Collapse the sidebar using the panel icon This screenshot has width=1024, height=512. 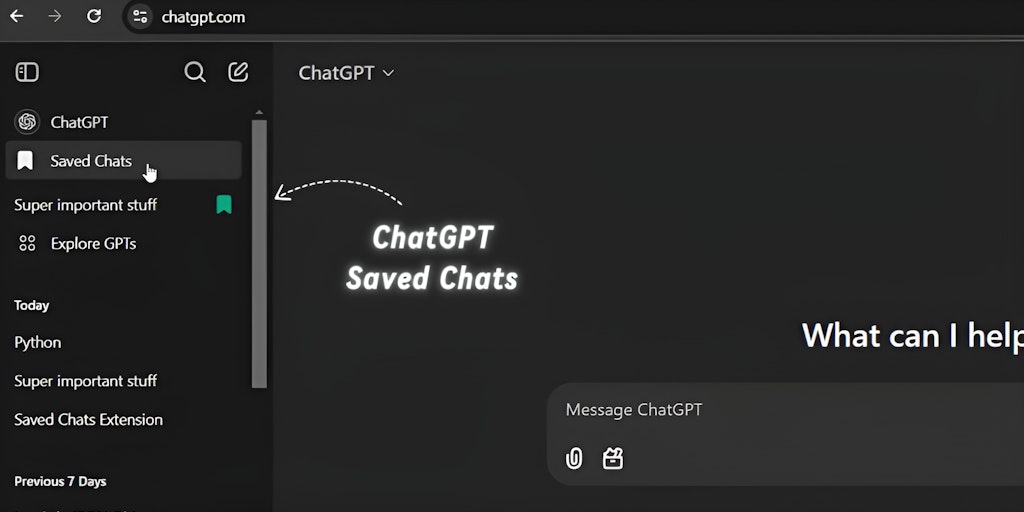[x=27, y=72]
